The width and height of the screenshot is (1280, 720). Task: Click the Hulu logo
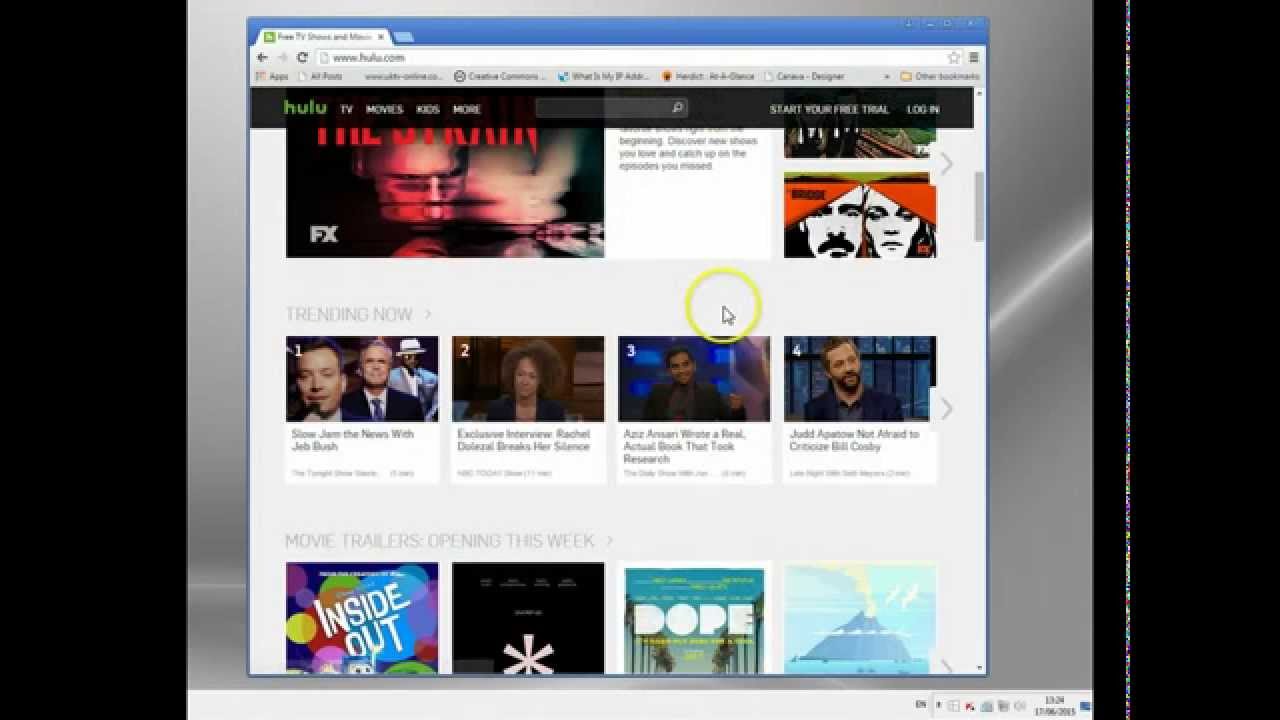305,107
